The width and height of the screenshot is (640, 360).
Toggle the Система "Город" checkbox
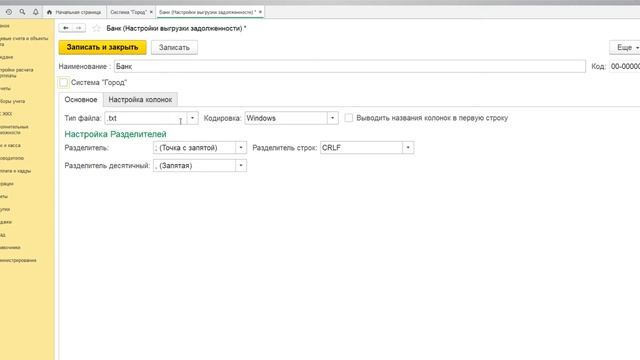(x=63, y=82)
